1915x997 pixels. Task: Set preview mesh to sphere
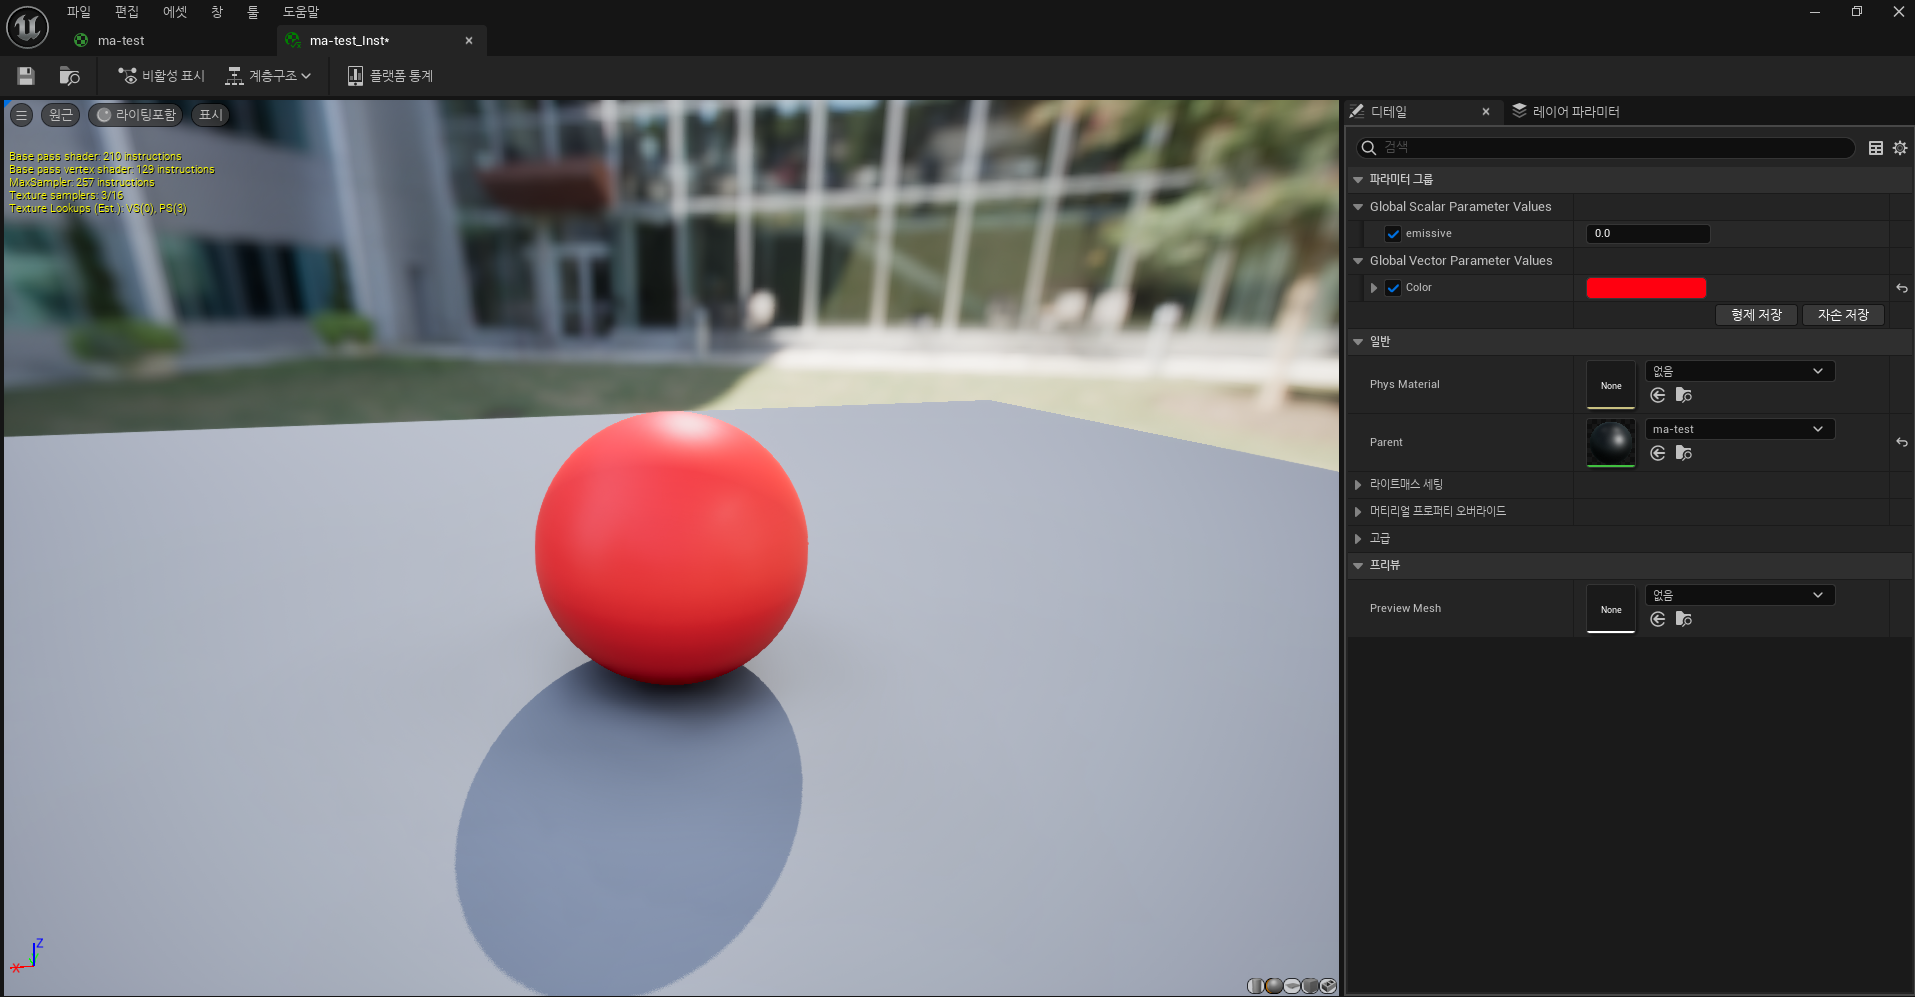(x=1274, y=986)
